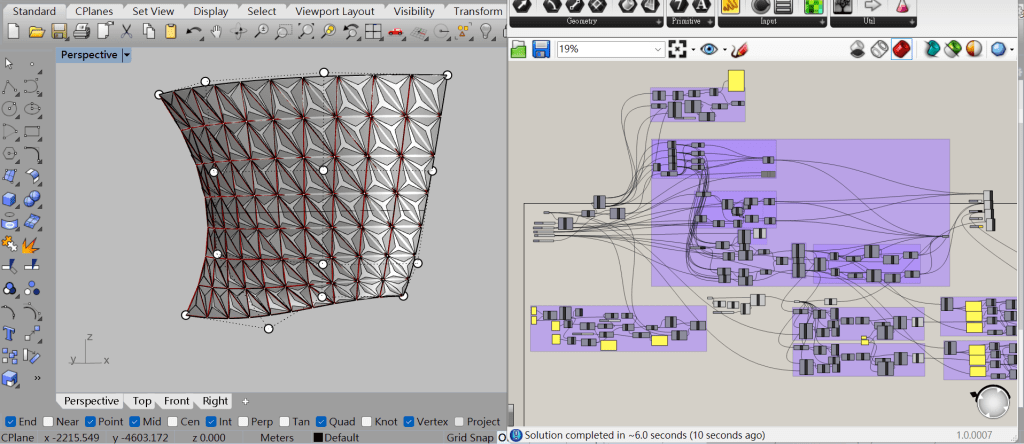Screen dimensions: 1024x444
Task: Enable the Near osnap checkbox
Action: coord(48,421)
